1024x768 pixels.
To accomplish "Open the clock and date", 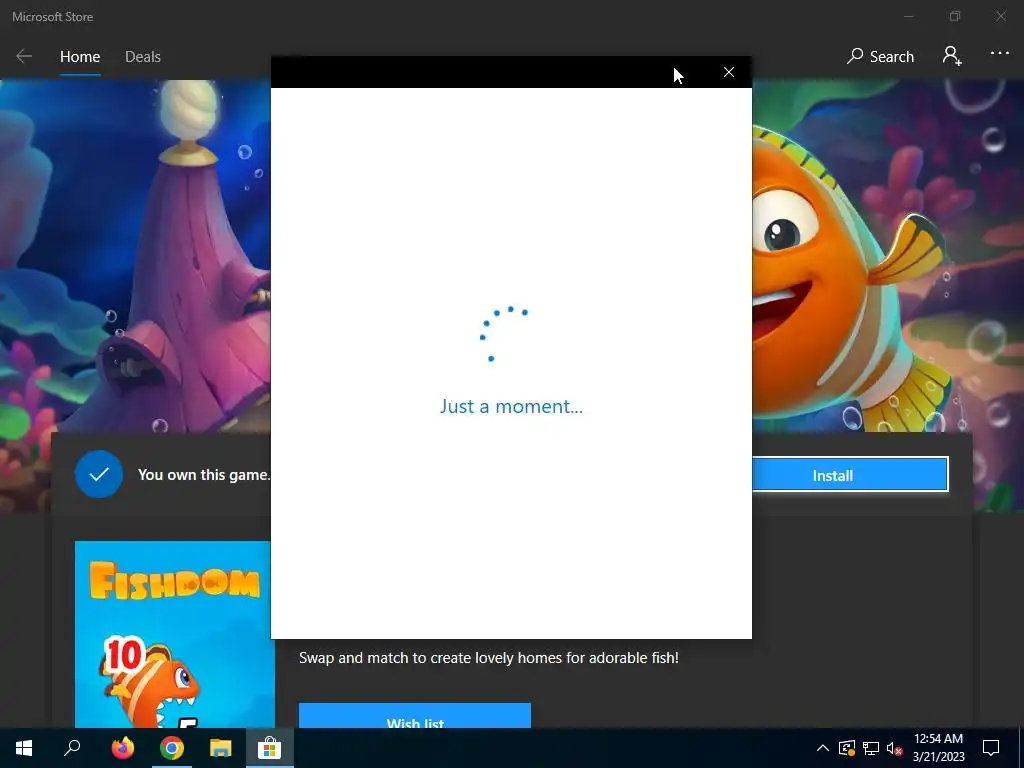I will [938, 748].
